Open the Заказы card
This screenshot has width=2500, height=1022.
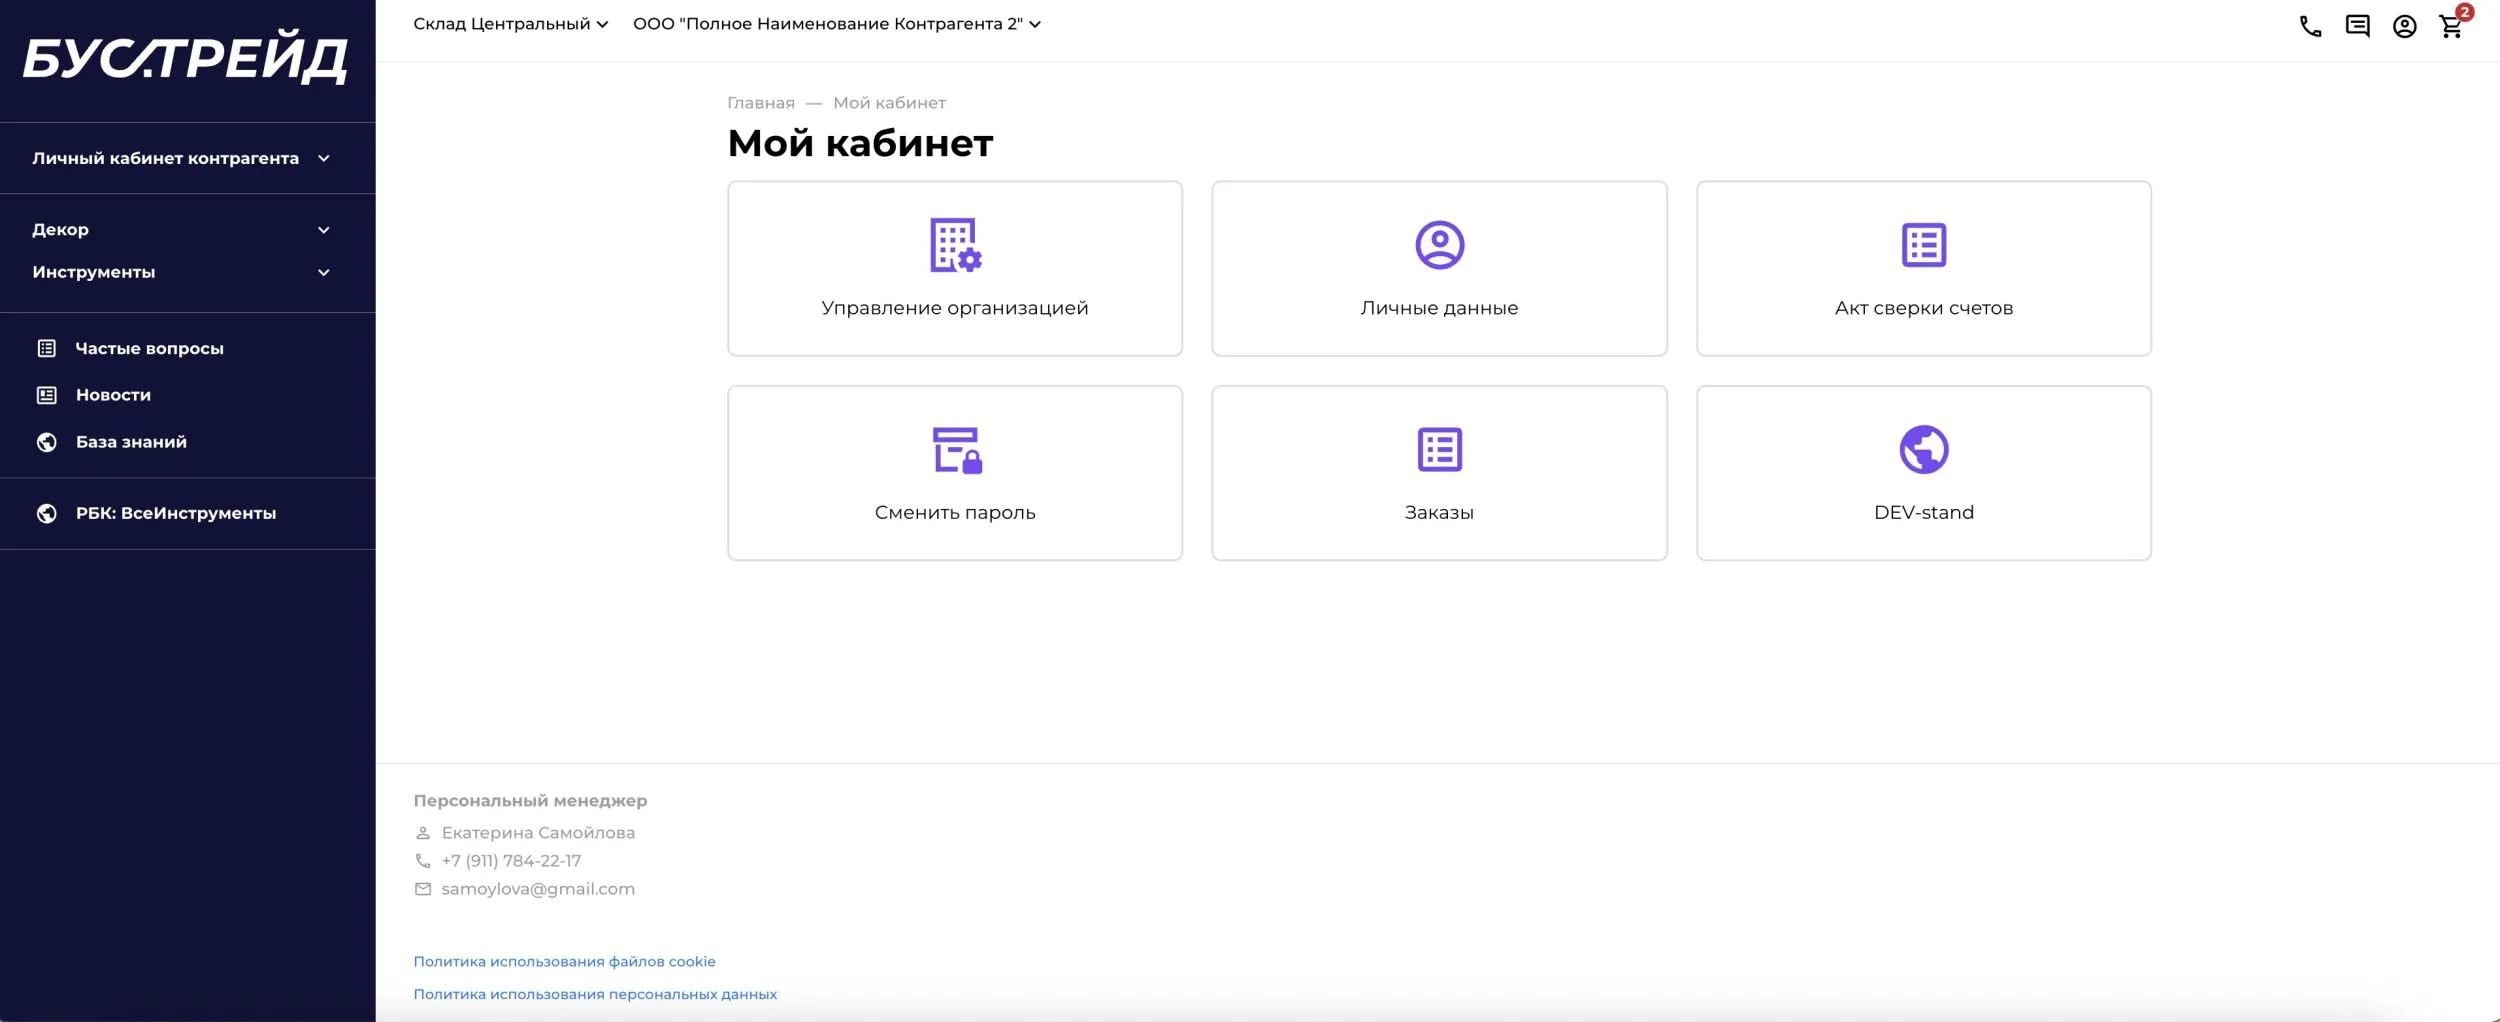[x=1439, y=473]
